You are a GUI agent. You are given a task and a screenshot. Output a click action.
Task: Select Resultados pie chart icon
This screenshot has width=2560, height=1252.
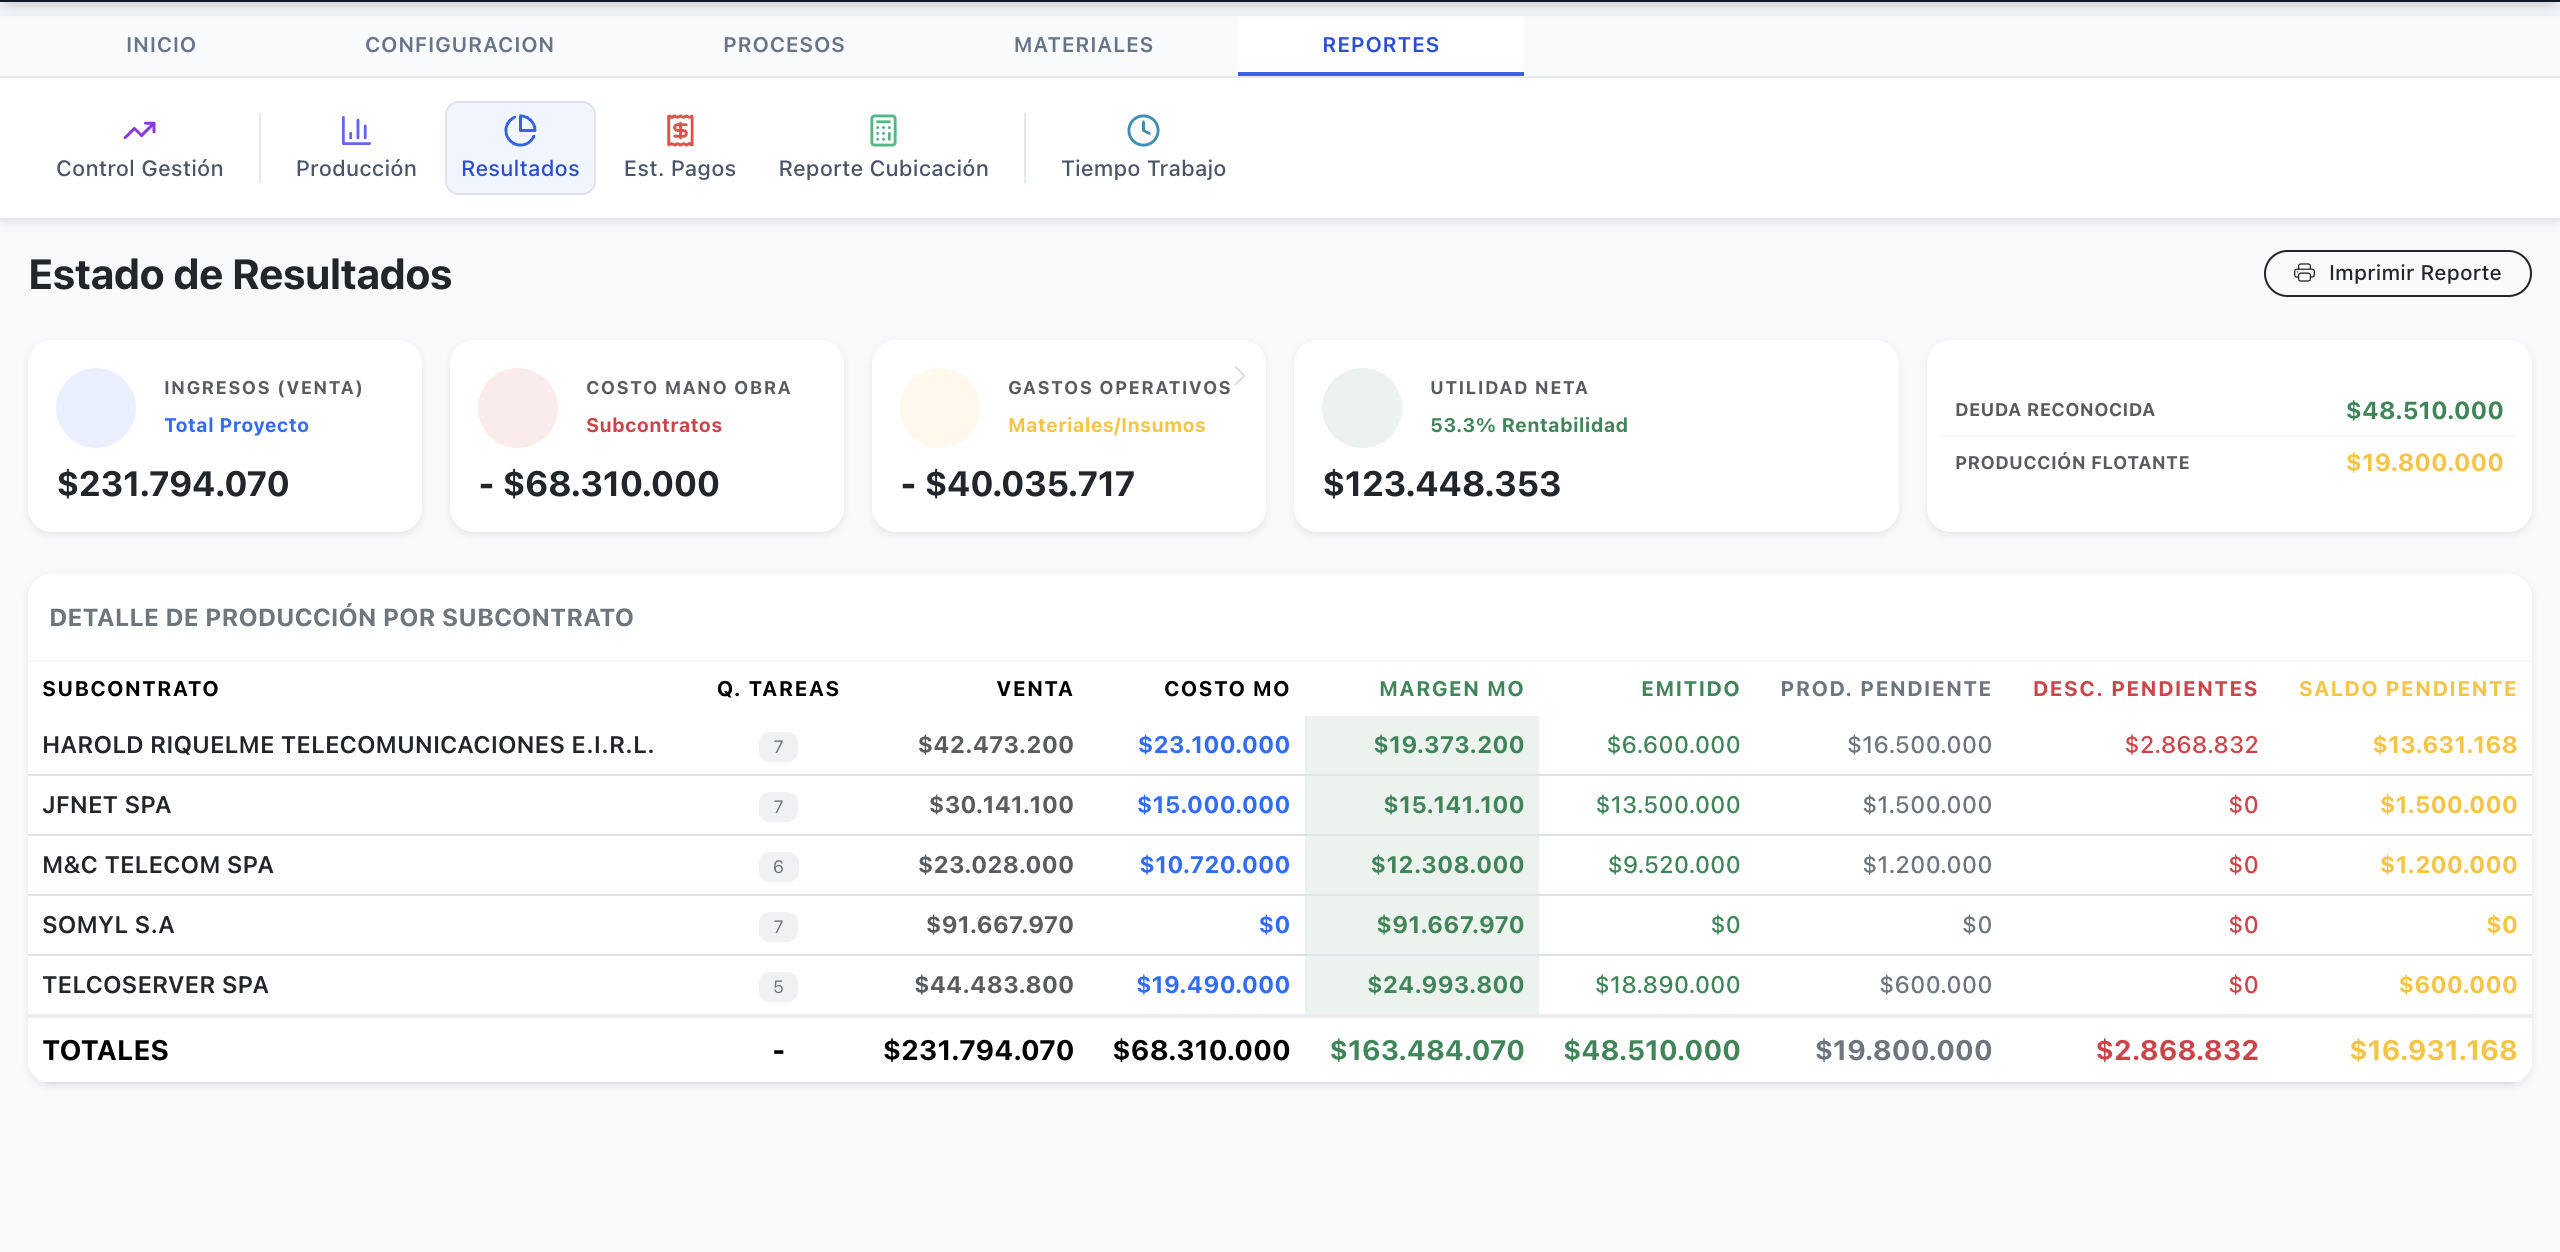tap(520, 130)
